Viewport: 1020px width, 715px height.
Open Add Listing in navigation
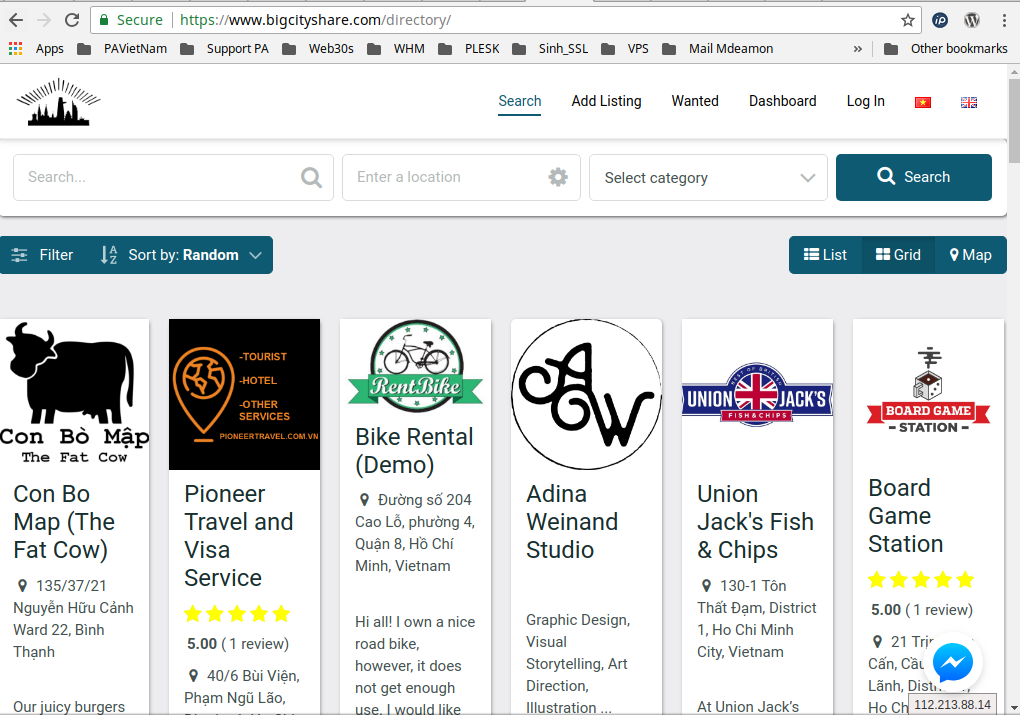point(606,101)
